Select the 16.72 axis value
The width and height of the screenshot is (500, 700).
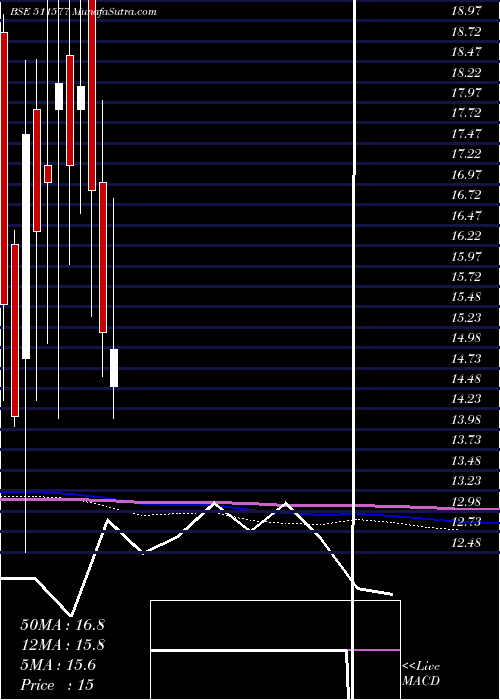coord(466,195)
